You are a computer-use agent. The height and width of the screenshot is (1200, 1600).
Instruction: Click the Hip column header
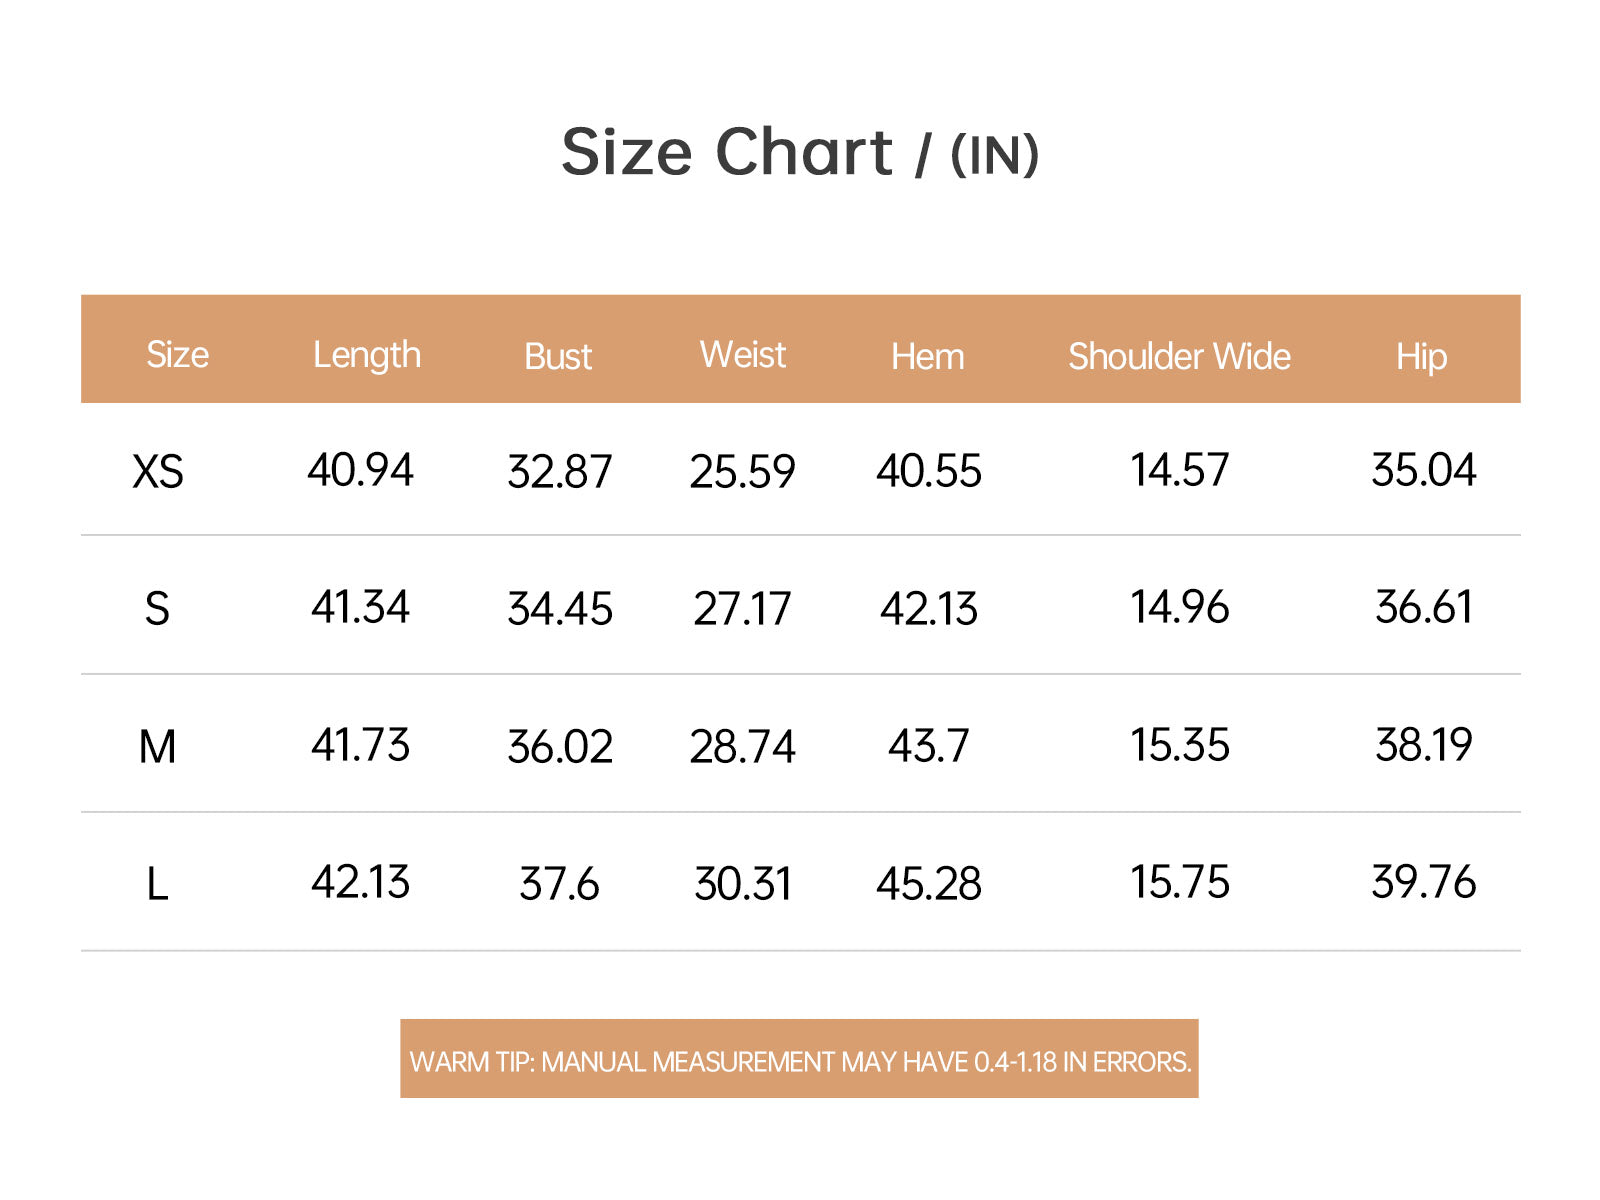[x=1422, y=357]
